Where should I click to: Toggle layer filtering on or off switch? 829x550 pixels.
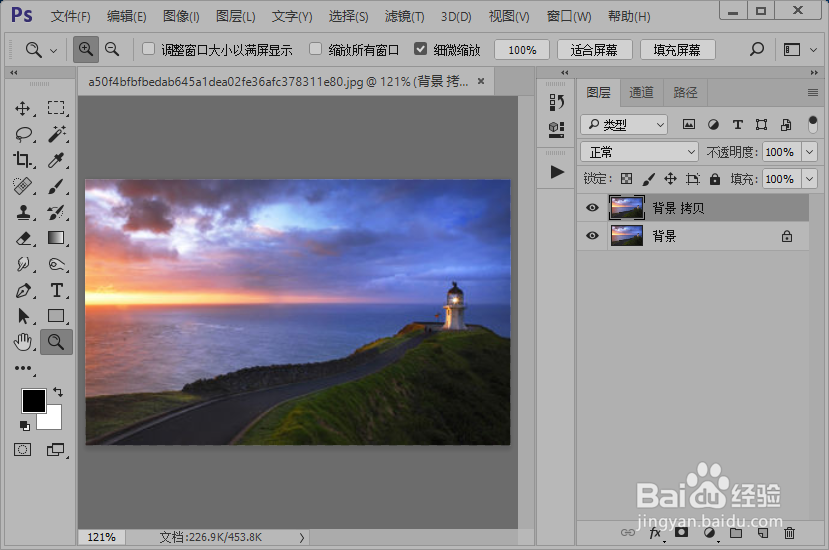point(813,124)
